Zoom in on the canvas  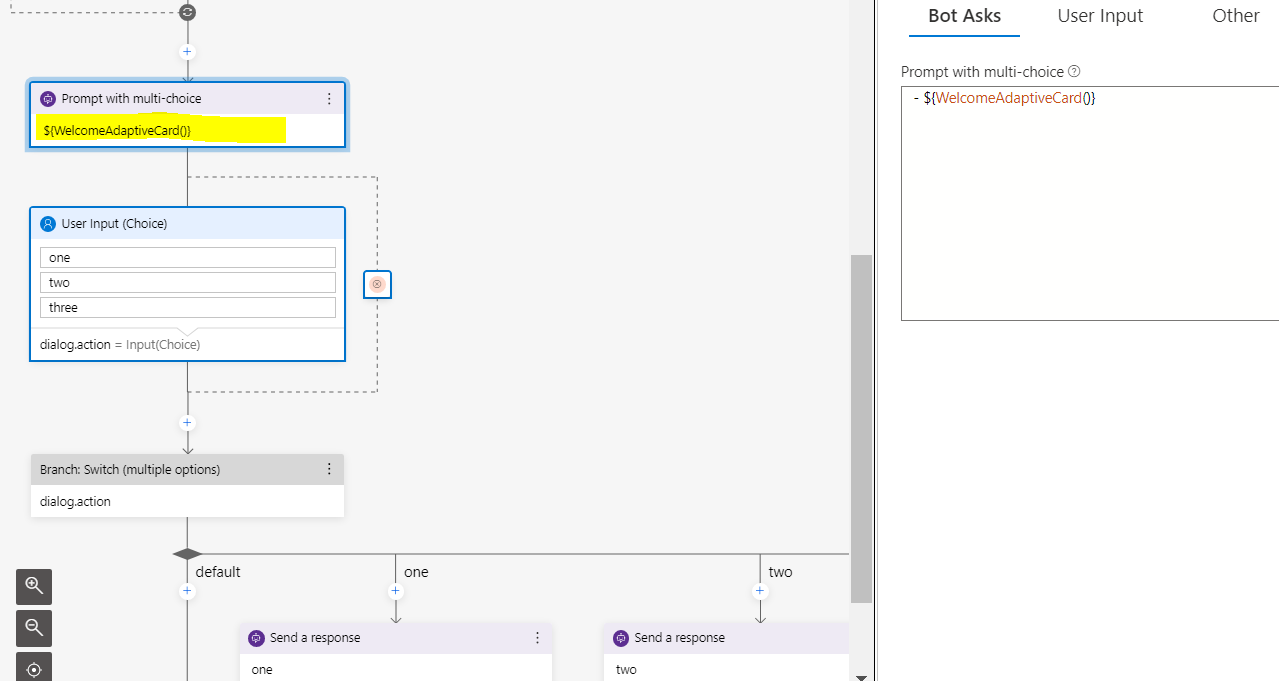(x=34, y=587)
